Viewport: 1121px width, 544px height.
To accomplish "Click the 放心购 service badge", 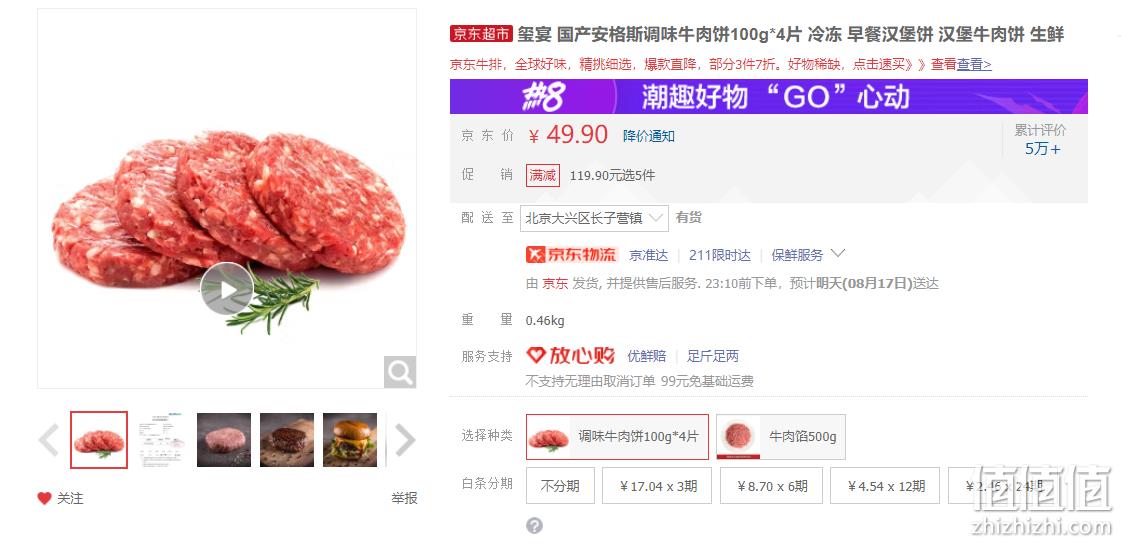I will coord(571,355).
